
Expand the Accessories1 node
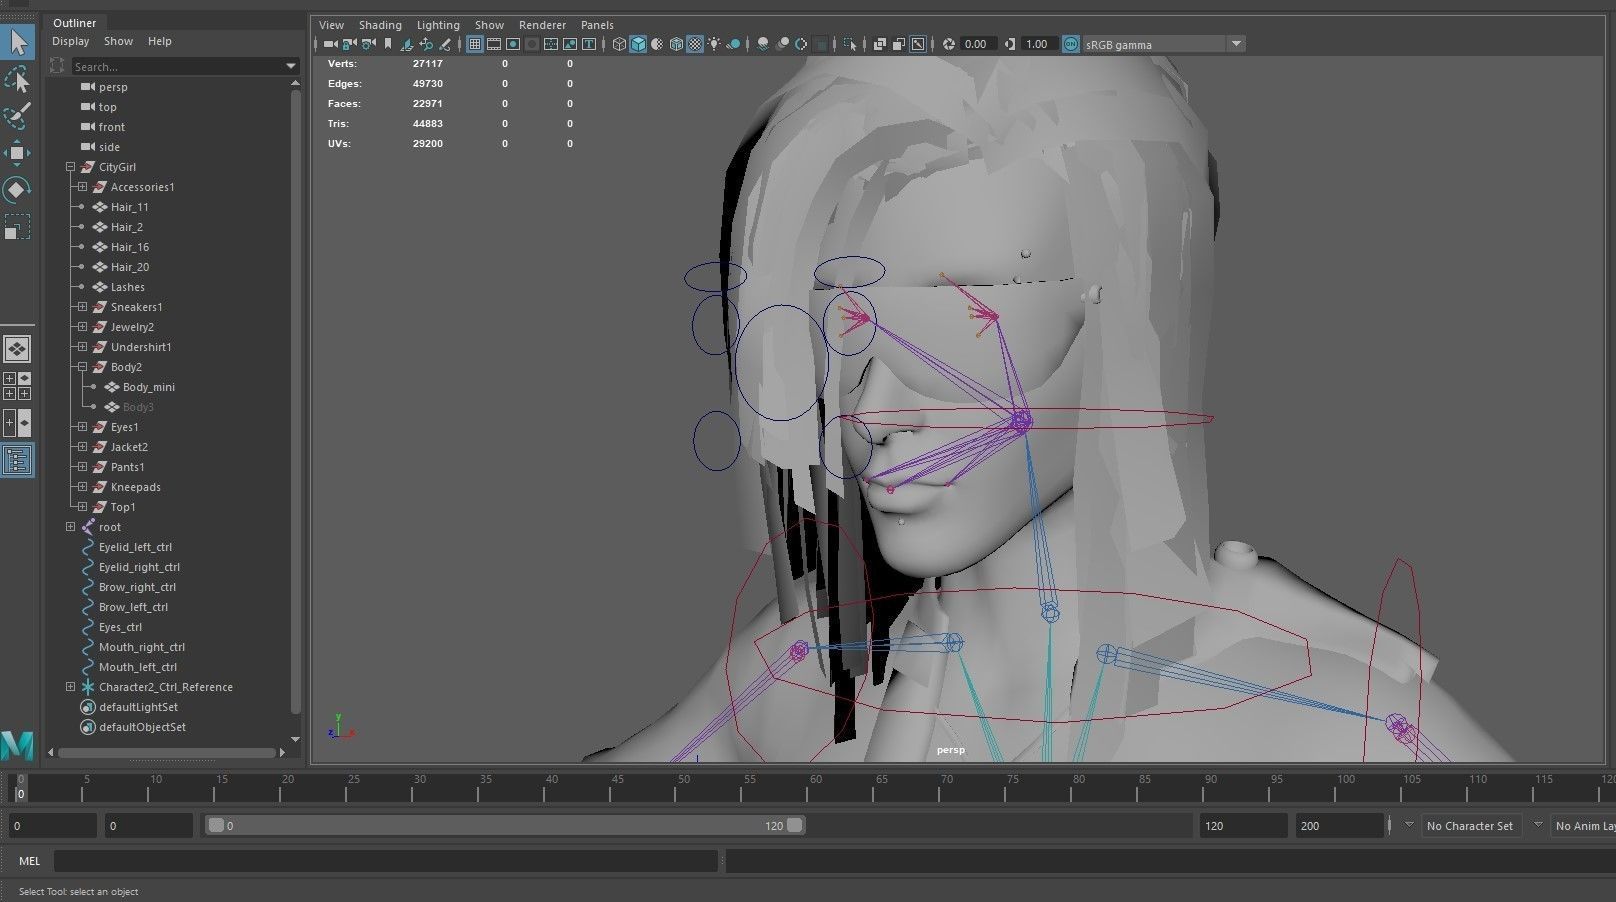tap(83, 187)
